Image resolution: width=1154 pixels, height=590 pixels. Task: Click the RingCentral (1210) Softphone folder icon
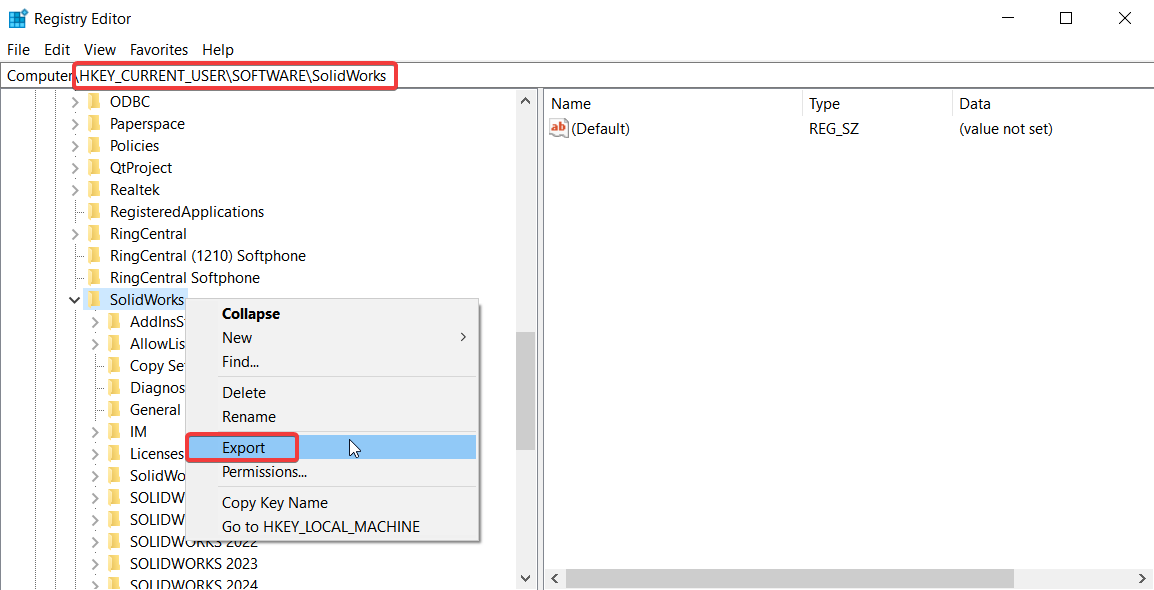(94, 256)
